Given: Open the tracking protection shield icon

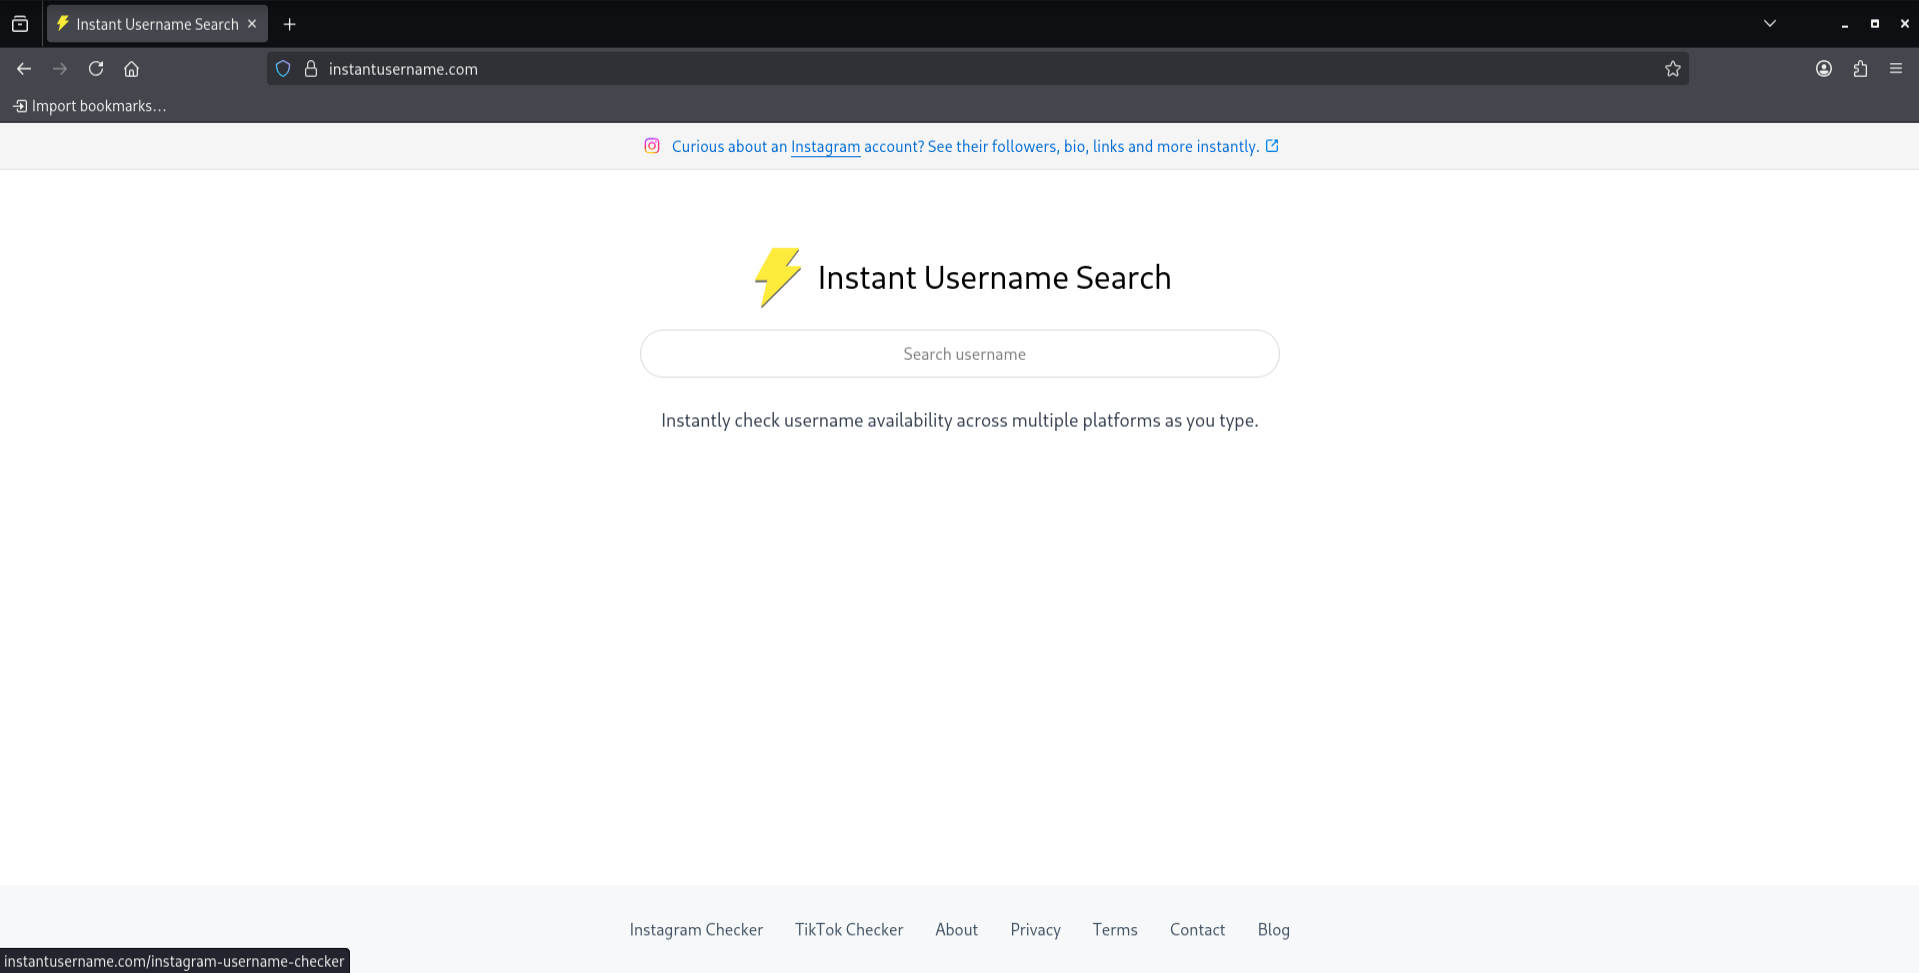Looking at the screenshot, I should point(283,69).
